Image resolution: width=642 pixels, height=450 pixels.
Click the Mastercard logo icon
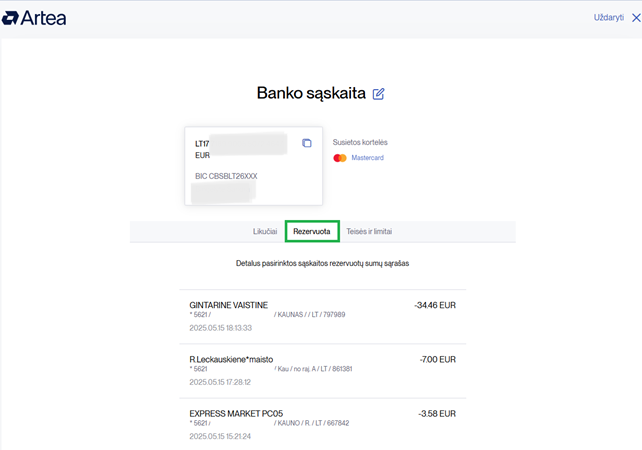coord(340,158)
